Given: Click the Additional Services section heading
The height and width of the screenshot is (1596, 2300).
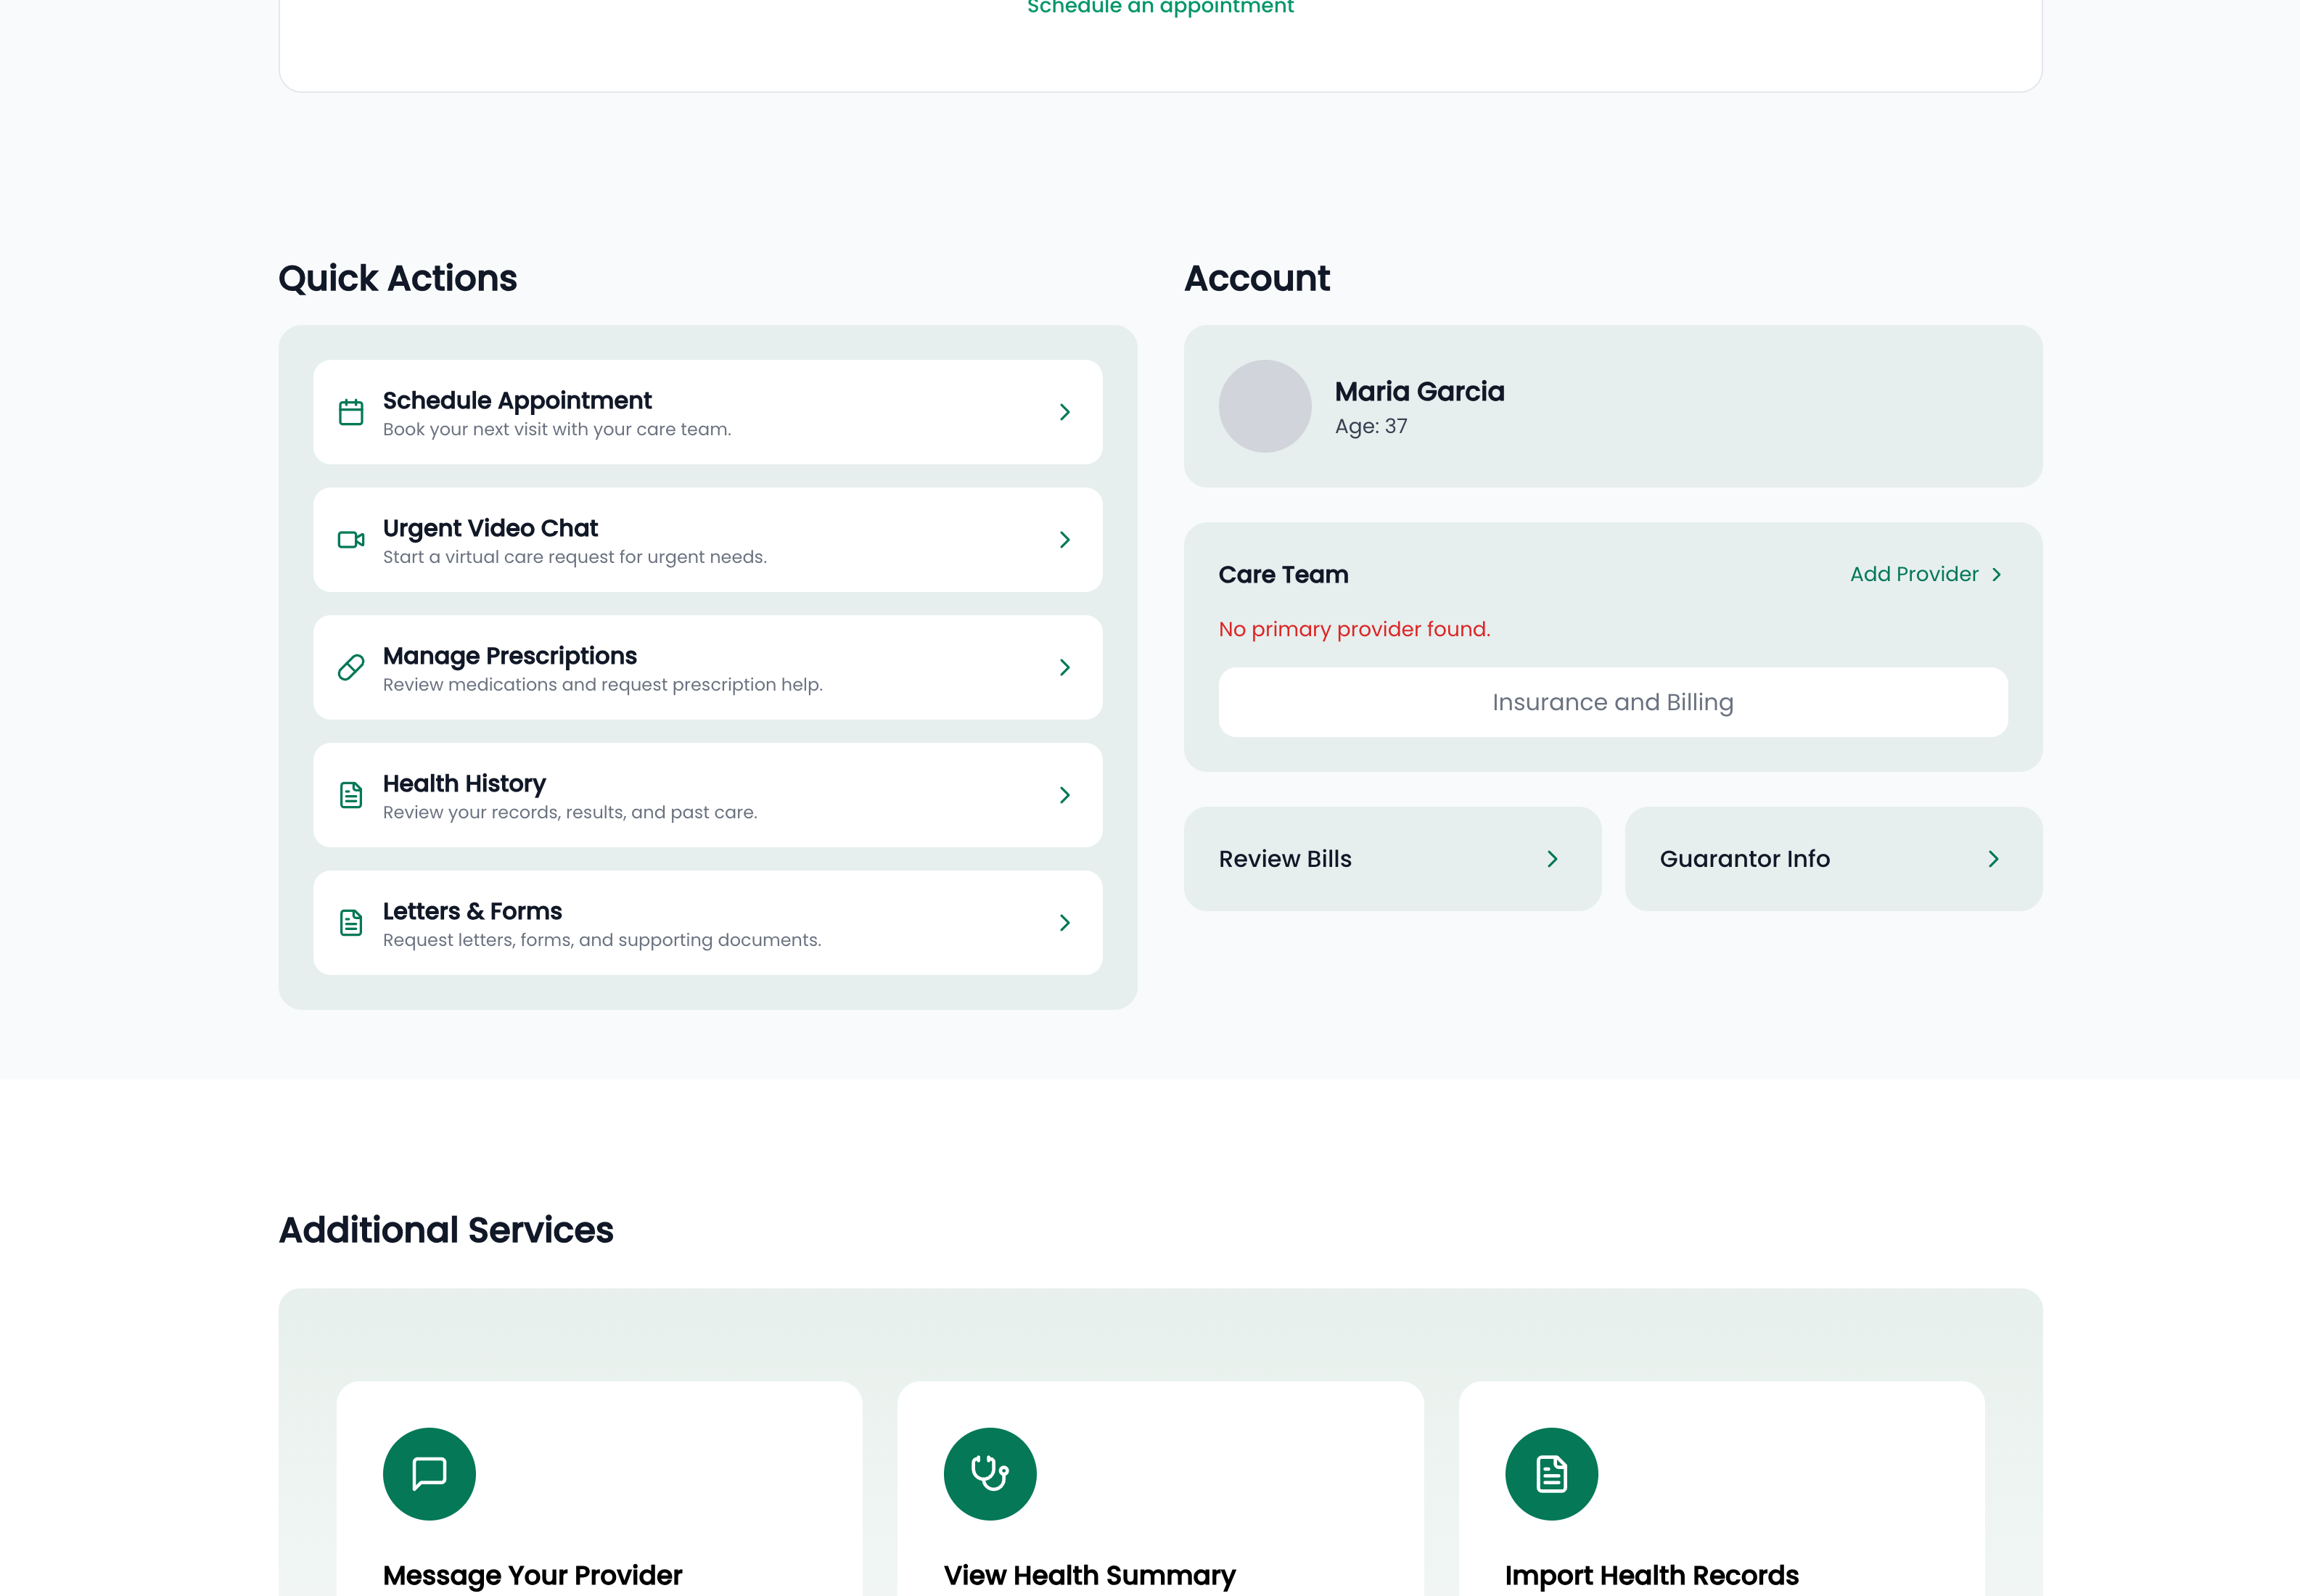Looking at the screenshot, I should pyautogui.click(x=446, y=1230).
